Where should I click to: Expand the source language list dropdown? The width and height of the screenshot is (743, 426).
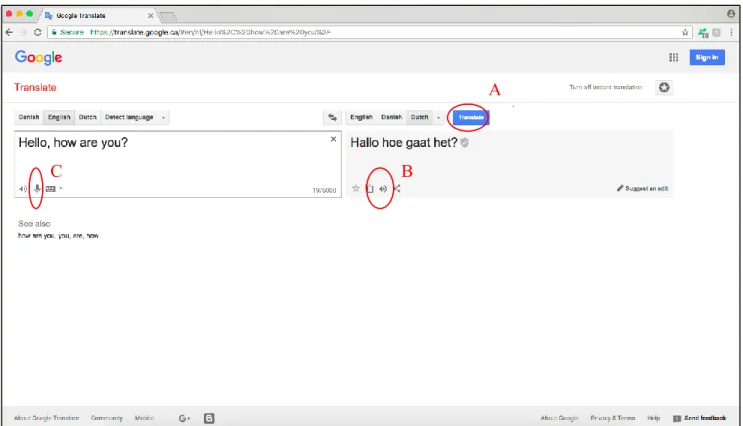tap(163, 117)
